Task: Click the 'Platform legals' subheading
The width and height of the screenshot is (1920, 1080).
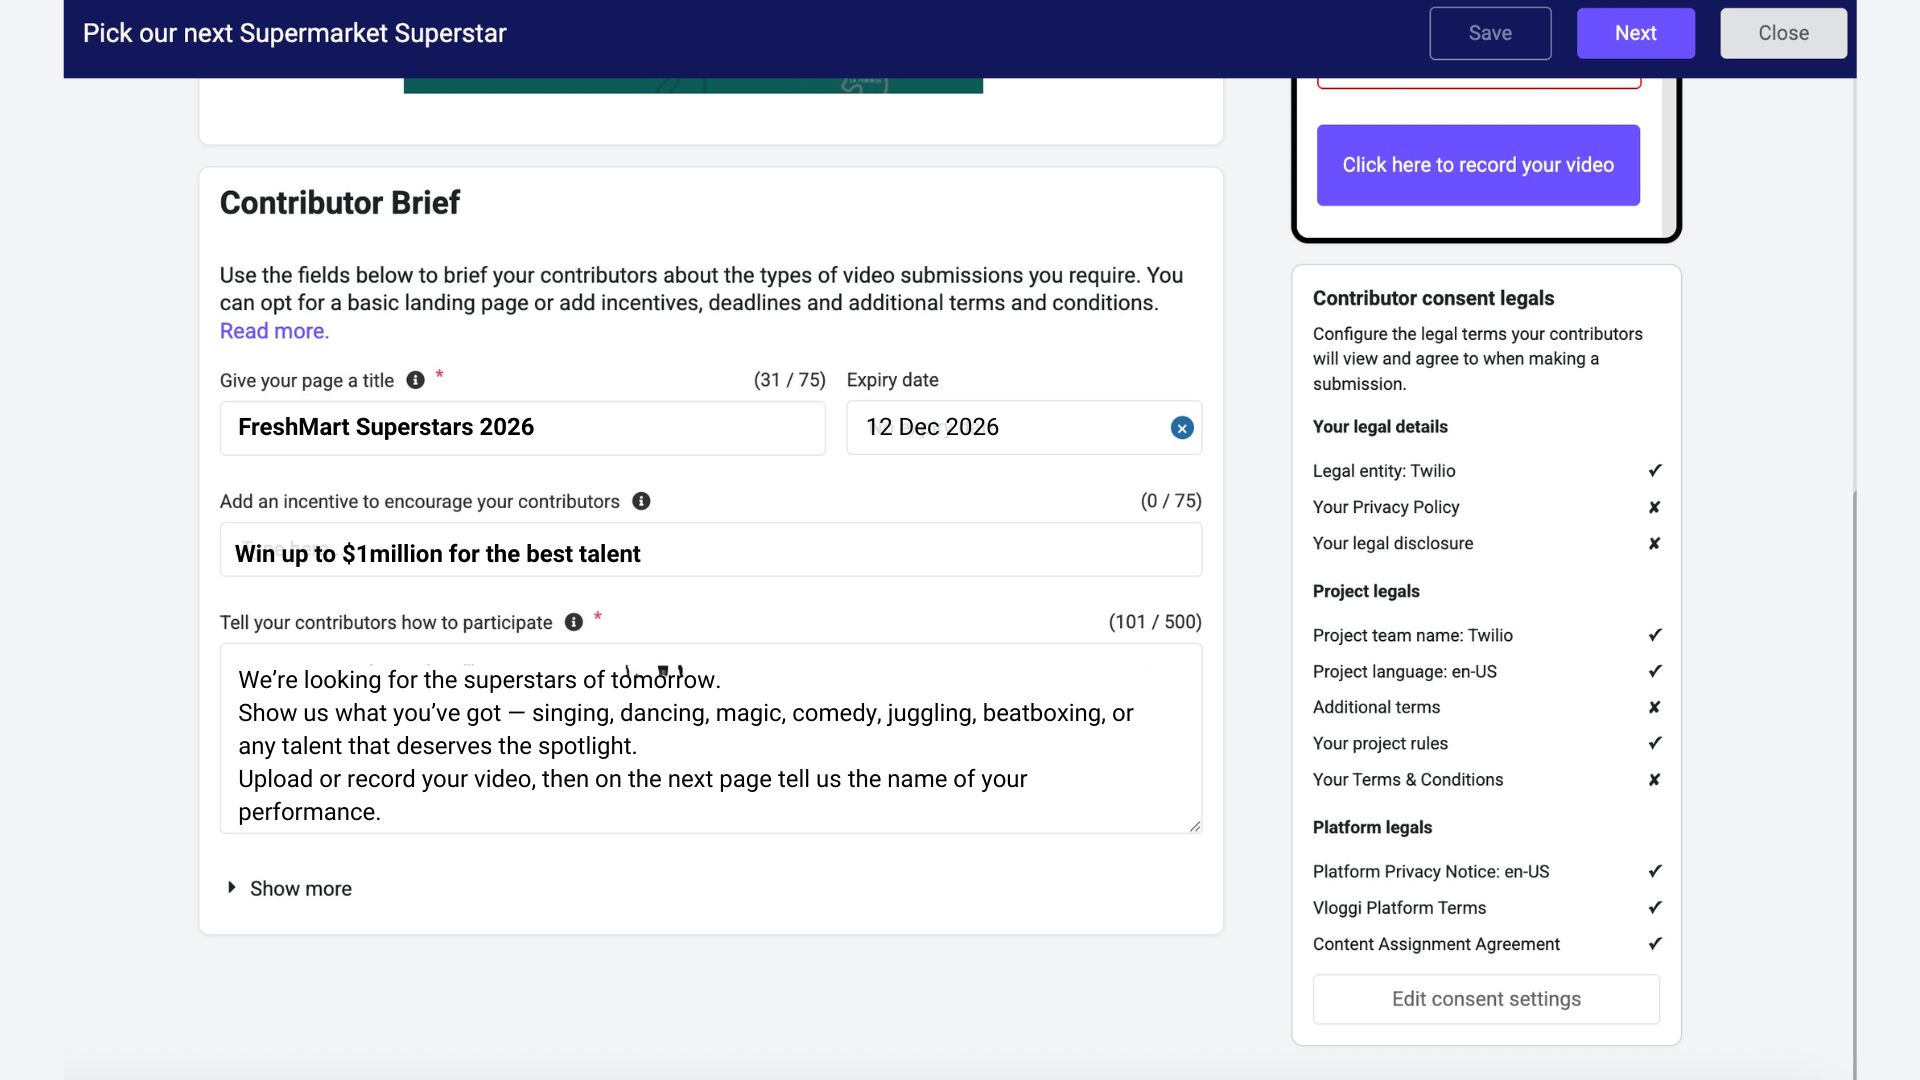Action: 1372,827
